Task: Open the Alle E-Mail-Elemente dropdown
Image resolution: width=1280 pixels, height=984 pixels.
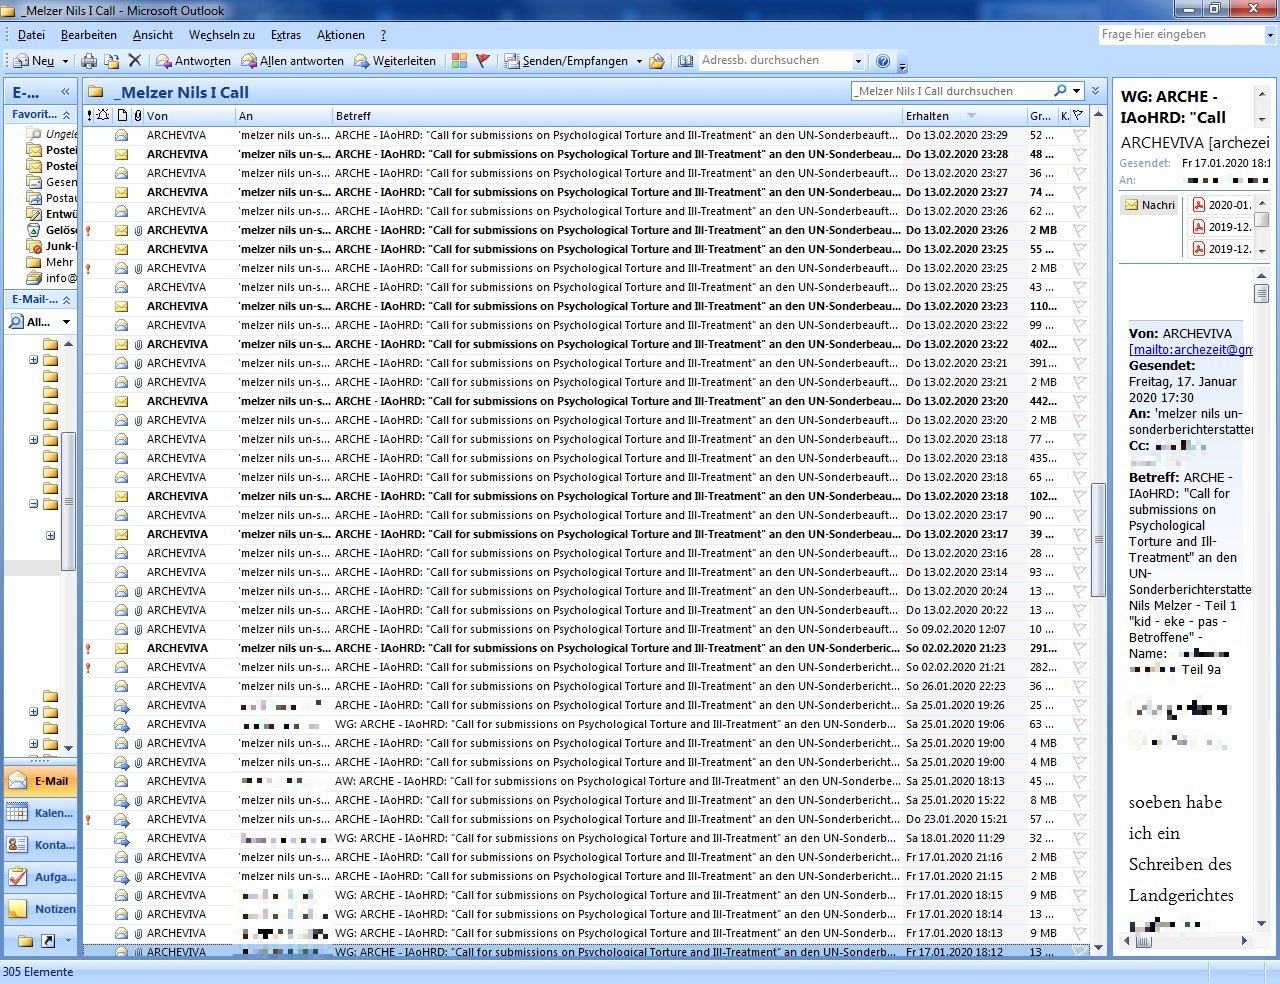Action: pyautogui.click(x=41, y=322)
